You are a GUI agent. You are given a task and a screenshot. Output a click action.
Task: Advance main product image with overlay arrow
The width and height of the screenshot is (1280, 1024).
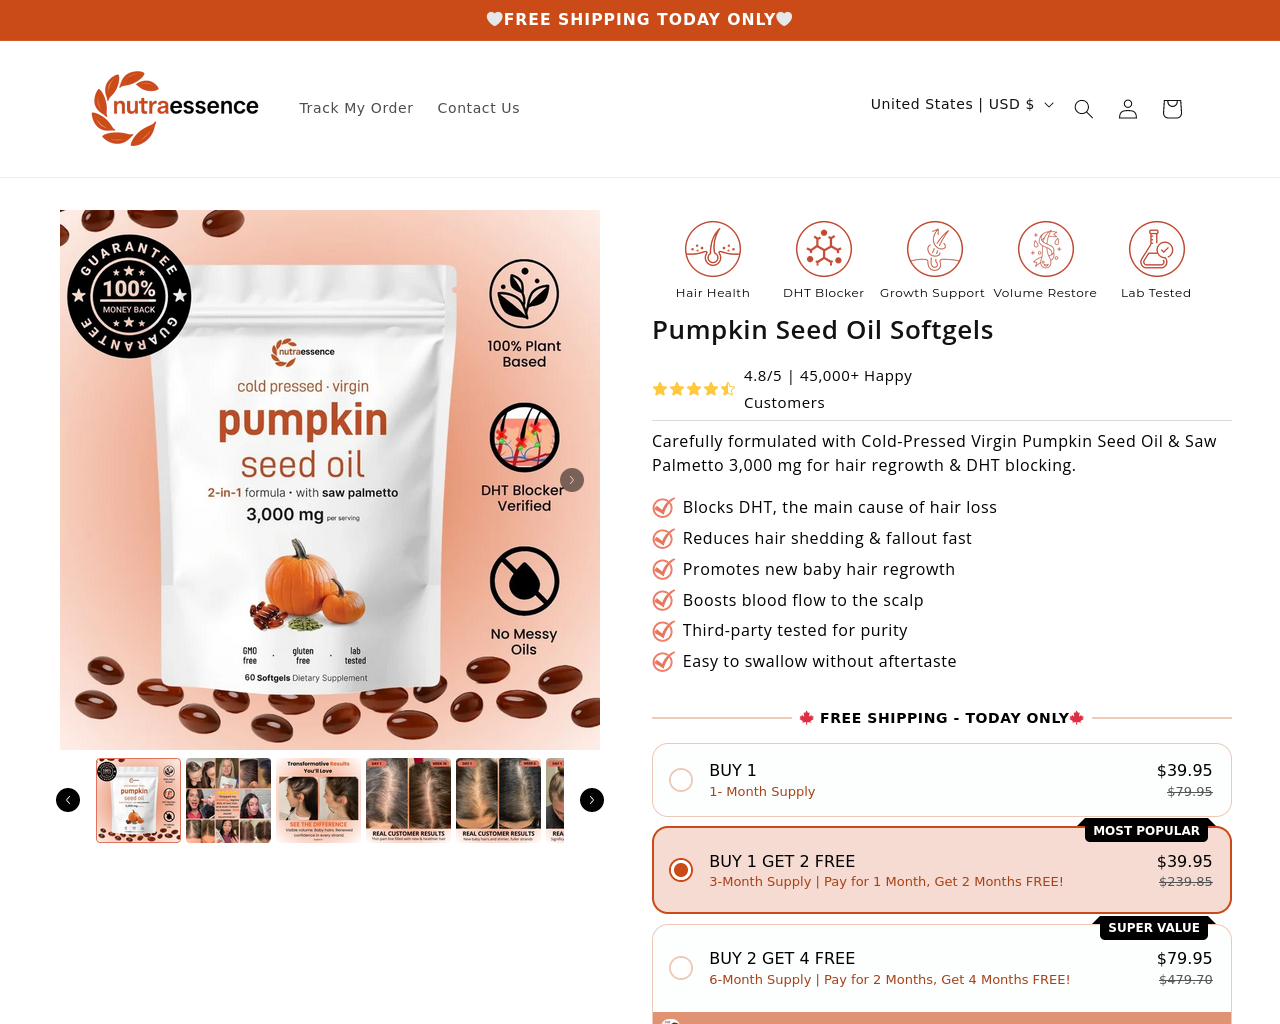[x=572, y=480]
